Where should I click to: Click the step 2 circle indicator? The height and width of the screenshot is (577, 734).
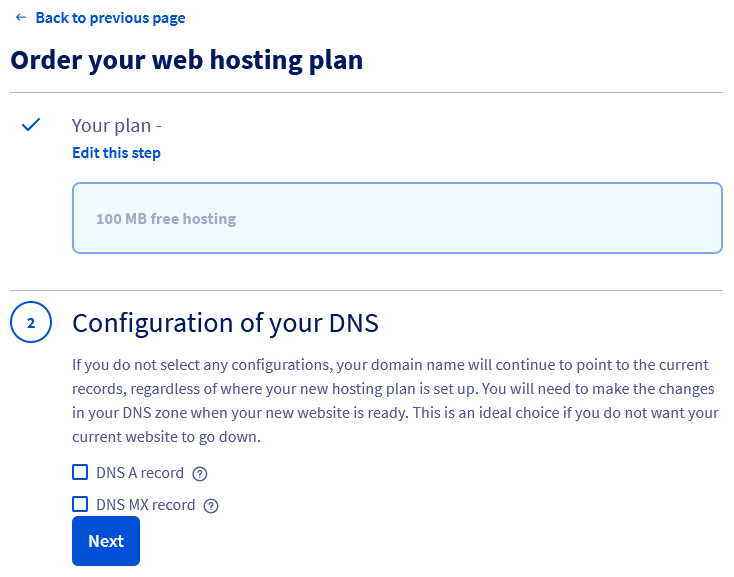pos(31,323)
